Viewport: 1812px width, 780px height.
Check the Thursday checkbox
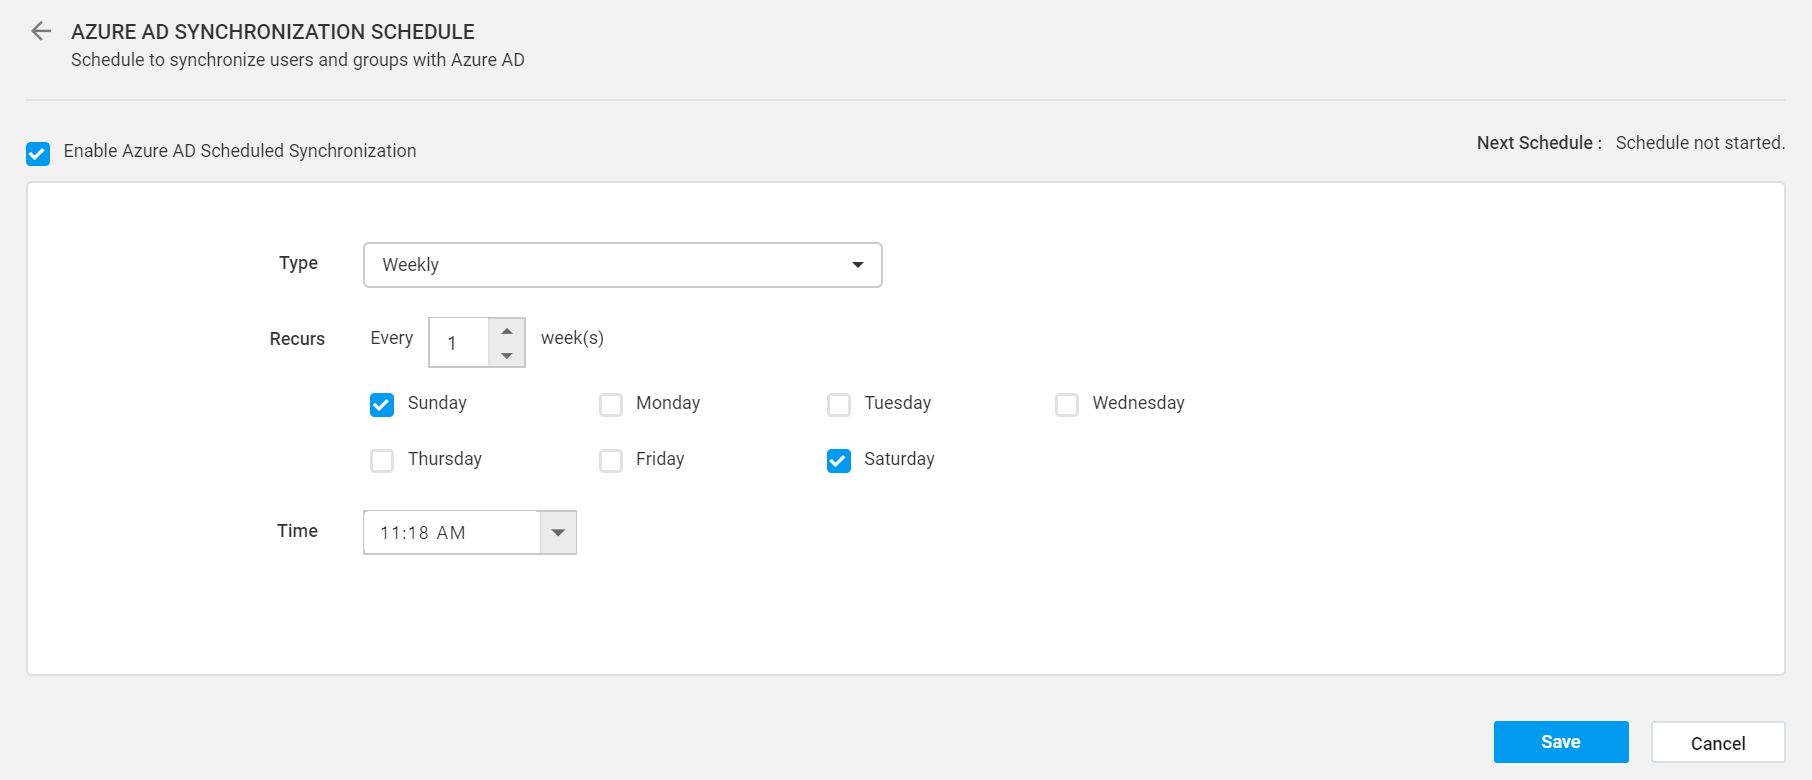(382, 460)
